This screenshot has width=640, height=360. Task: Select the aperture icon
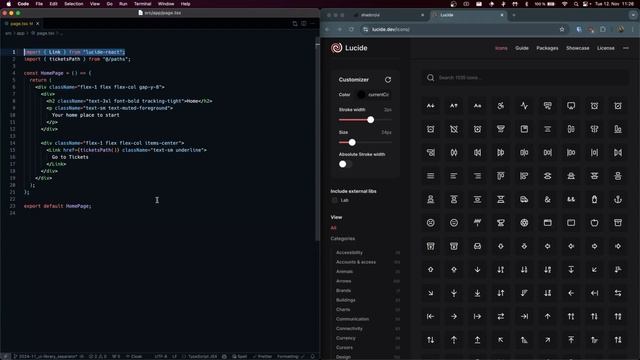click(524, 223)
